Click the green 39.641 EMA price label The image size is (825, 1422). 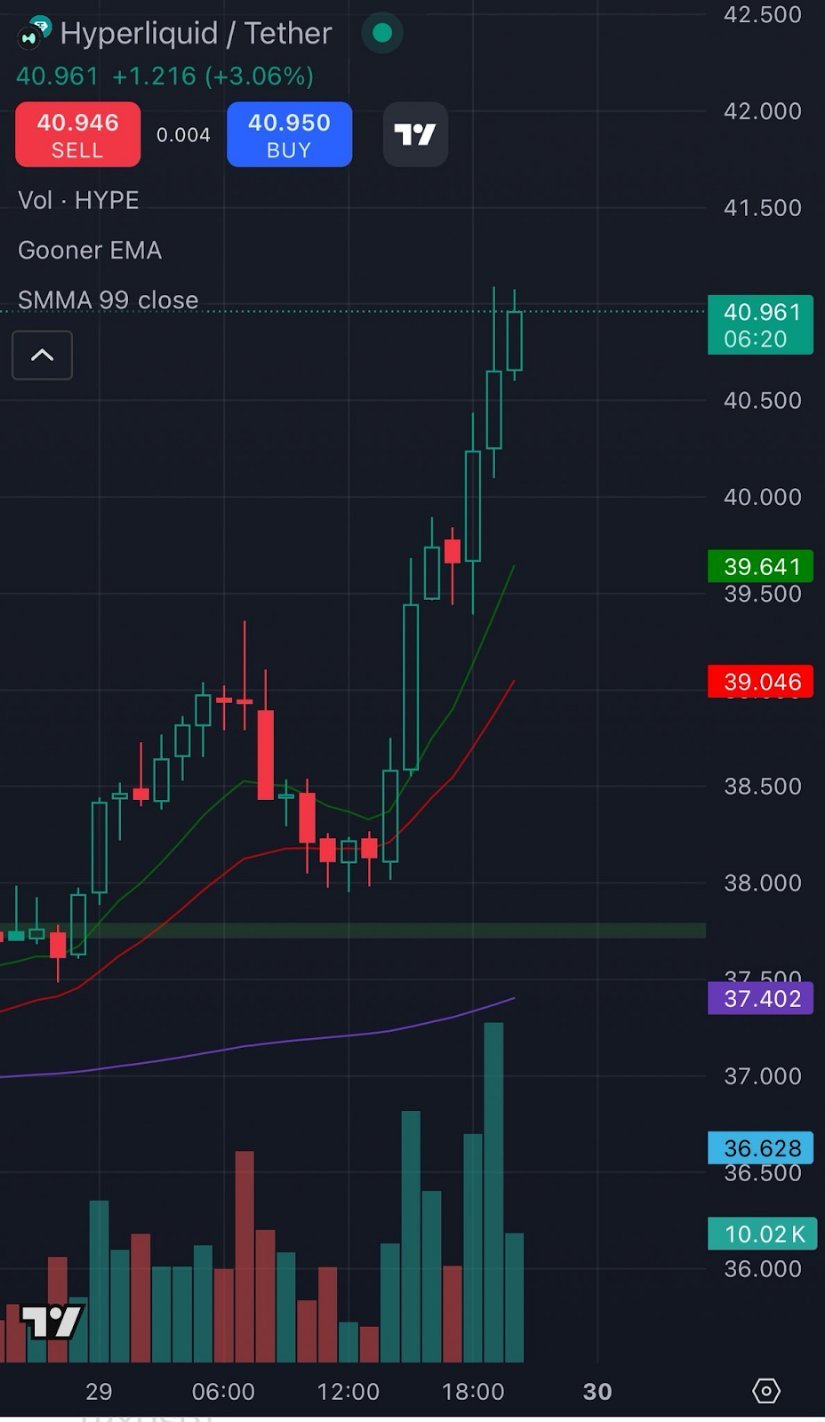762,567
